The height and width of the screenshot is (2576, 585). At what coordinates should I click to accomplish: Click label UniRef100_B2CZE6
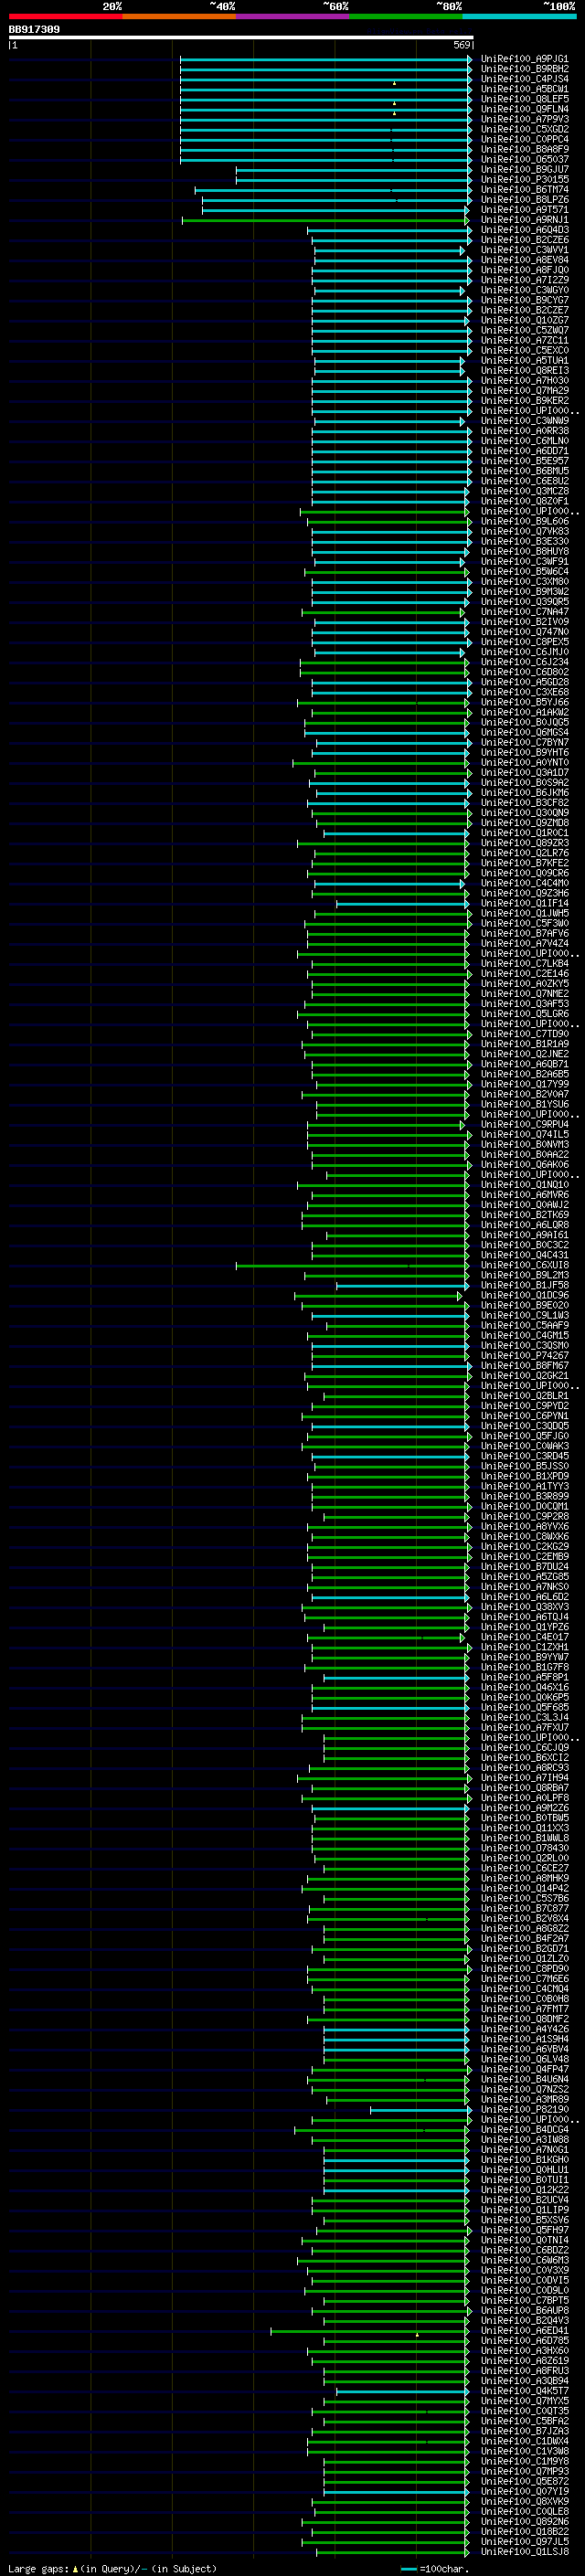tap(524, 240)
